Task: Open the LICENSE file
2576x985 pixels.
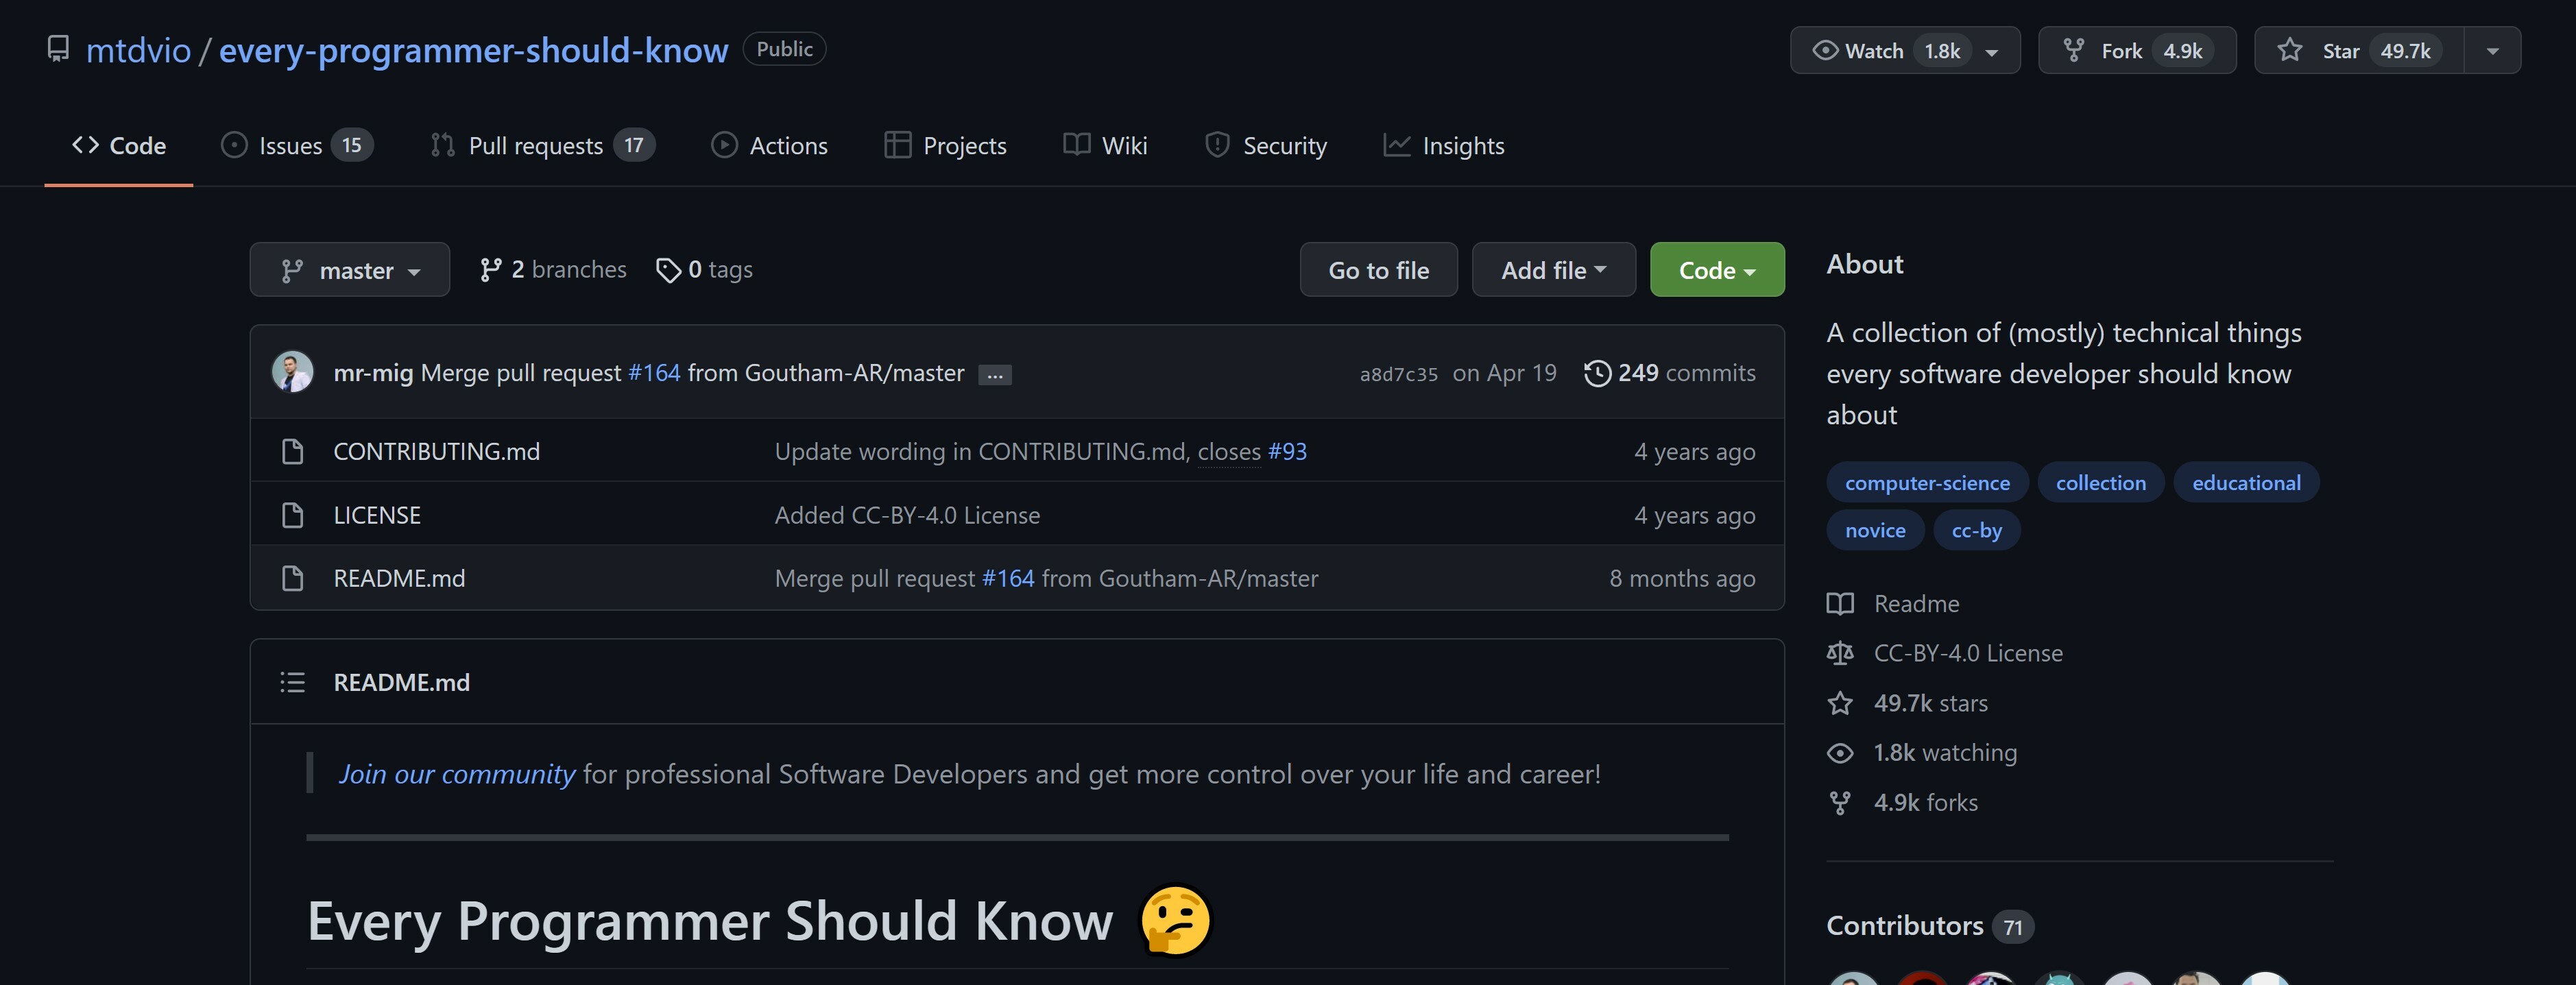Action: tap(377, 515)
